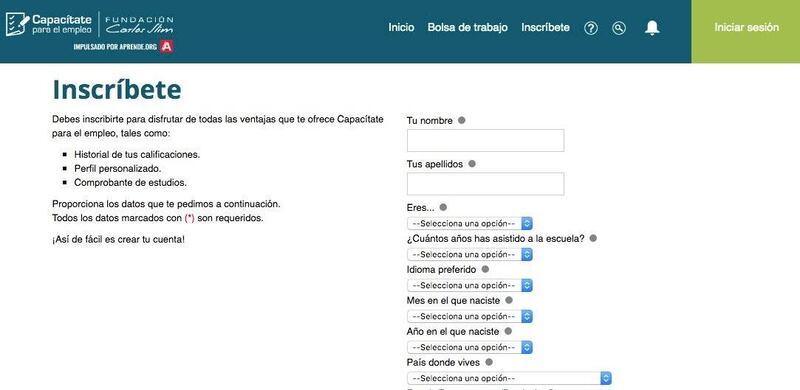Open Bolsa de trabajo menu item
The width and height of the screenshot is (800, 390).
[x=467, y=28]
